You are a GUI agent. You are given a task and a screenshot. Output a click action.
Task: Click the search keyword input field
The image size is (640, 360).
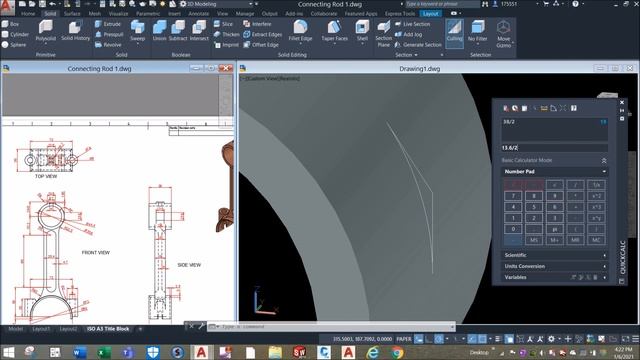click(x=442, y=4)
